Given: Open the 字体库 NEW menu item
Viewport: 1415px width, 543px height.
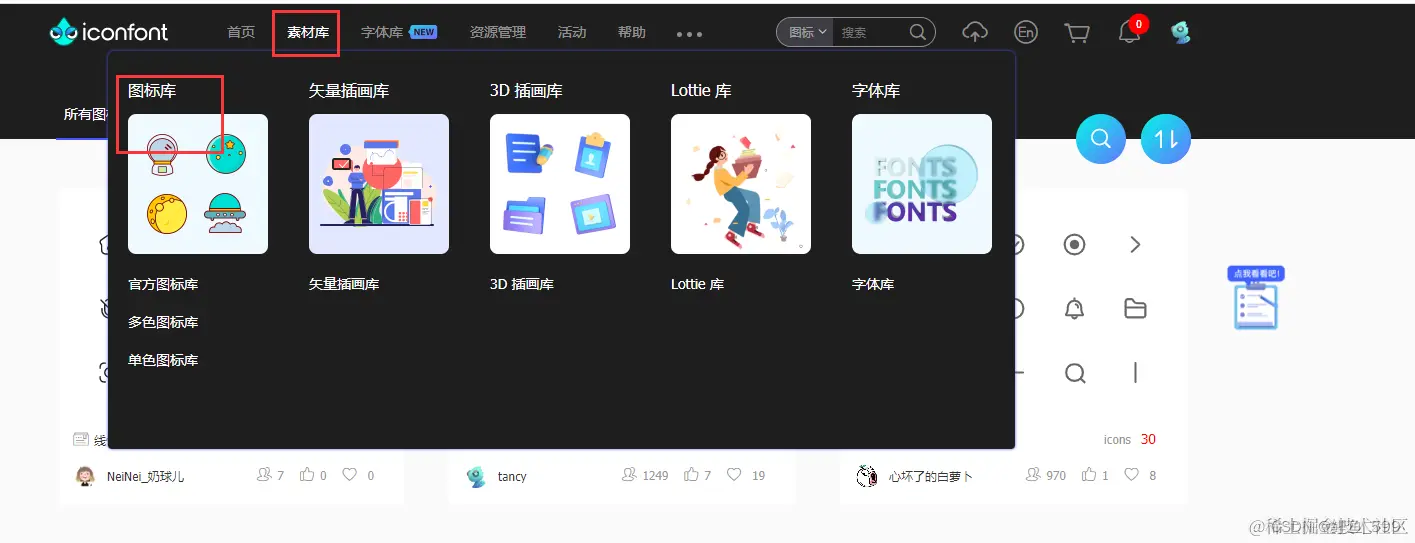Looking at the screenshot, I should (398, 32).
